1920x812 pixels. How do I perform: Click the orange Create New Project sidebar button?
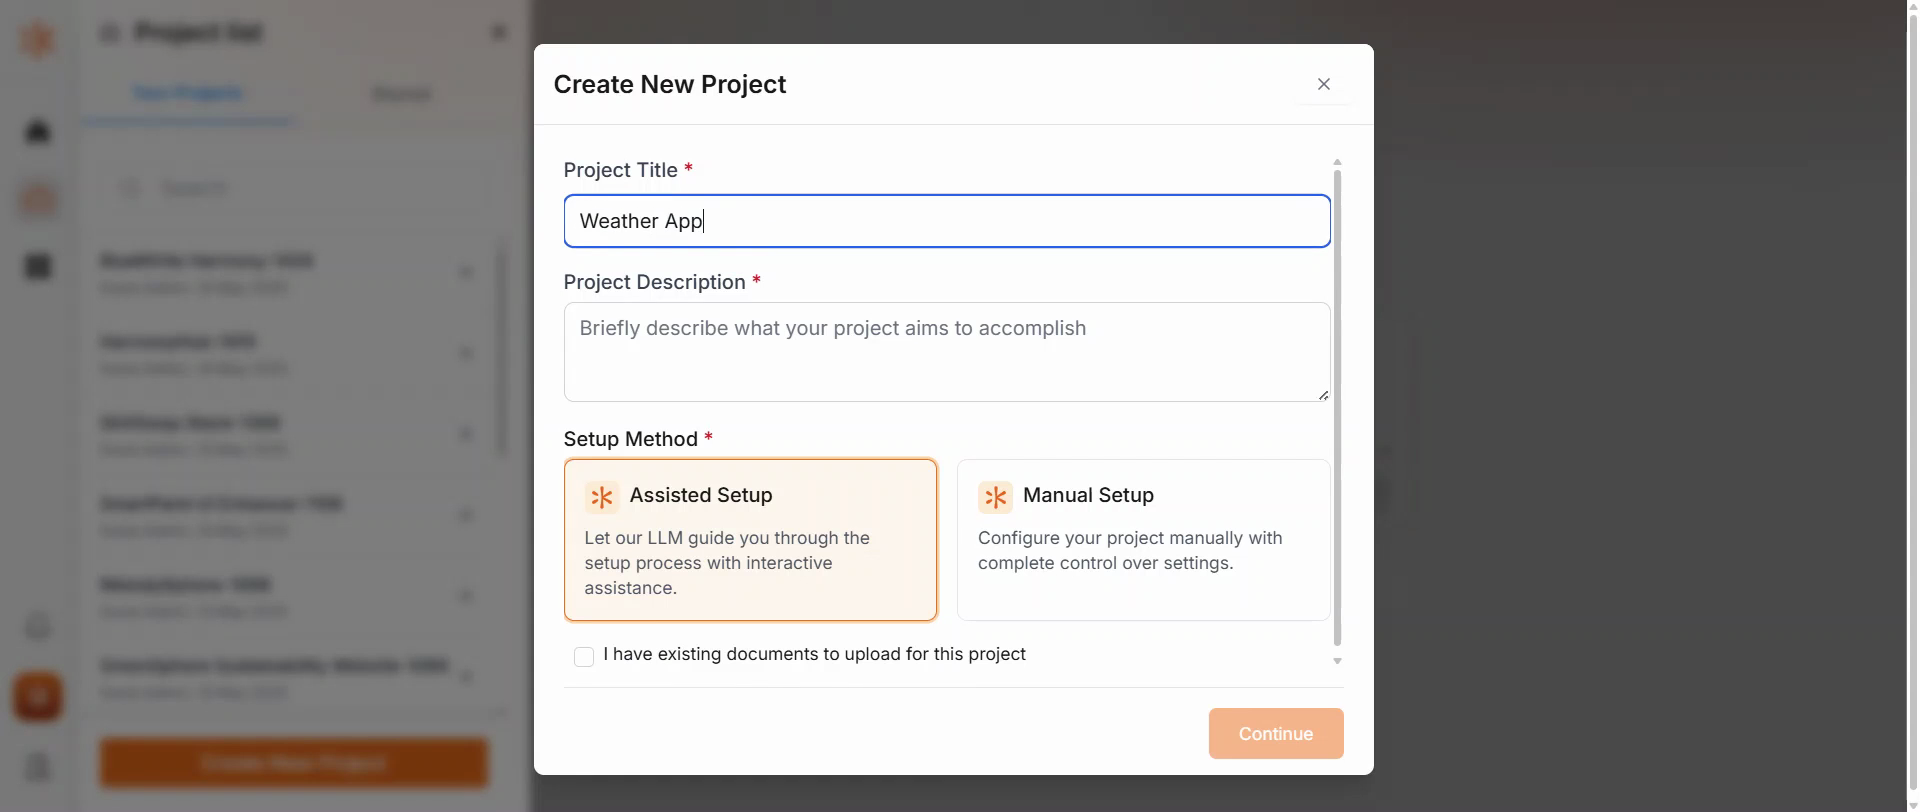tap(294, 763)
